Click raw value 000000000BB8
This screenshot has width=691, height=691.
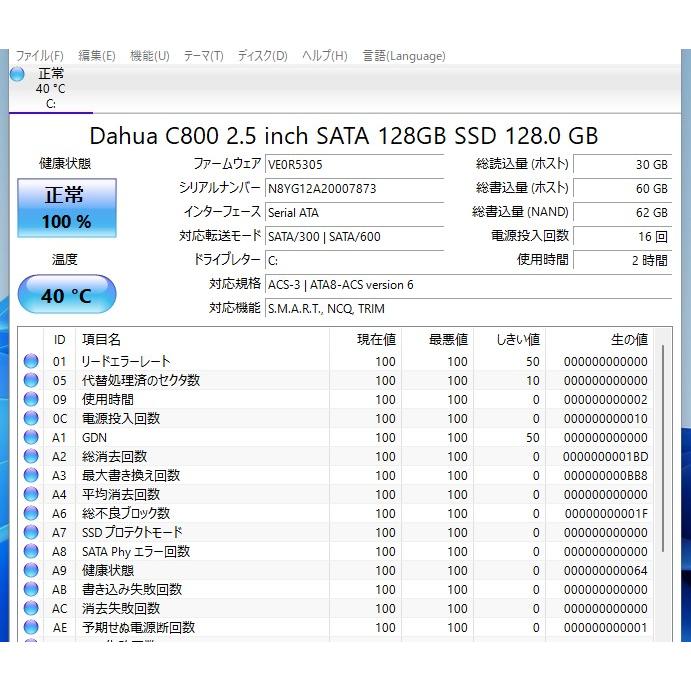click(x=606, y=476)
